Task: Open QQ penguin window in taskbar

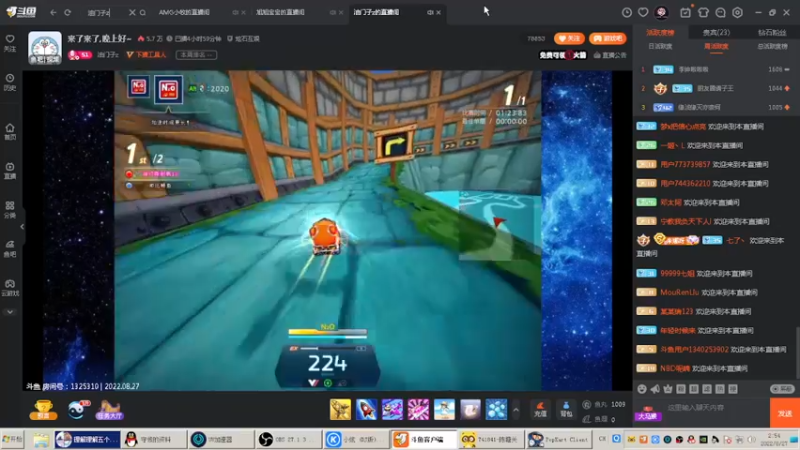Action: pyautogui.click(x=153, y=439)
